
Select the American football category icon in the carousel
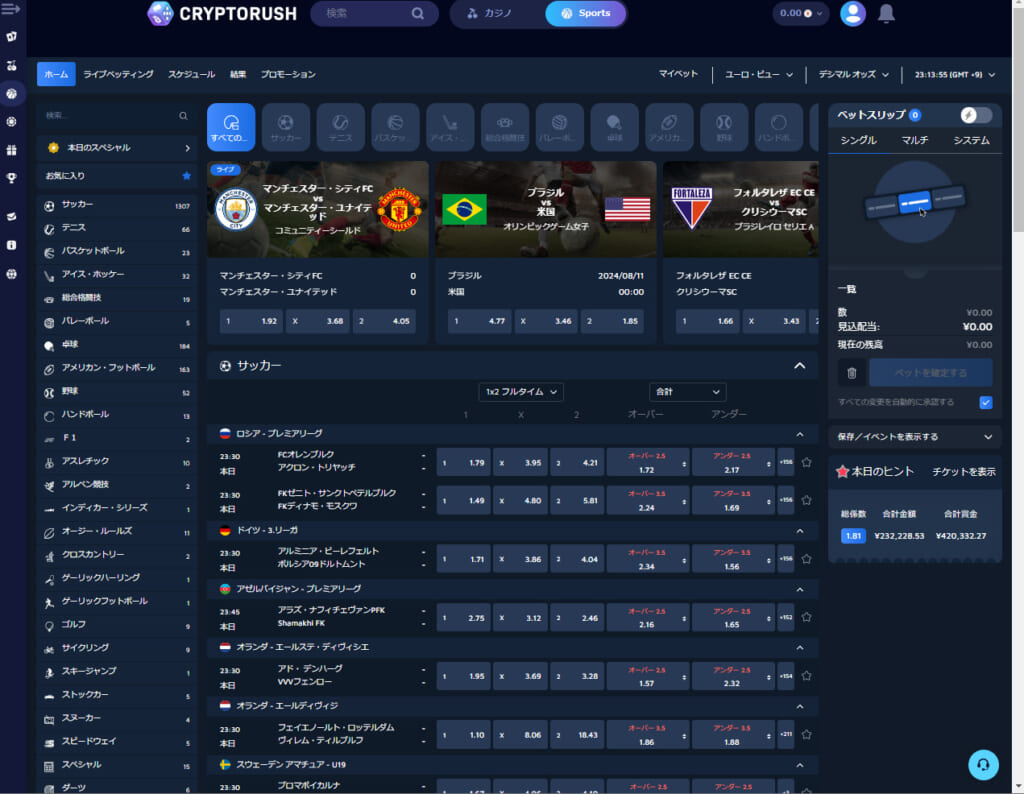(x=669, y=127)
